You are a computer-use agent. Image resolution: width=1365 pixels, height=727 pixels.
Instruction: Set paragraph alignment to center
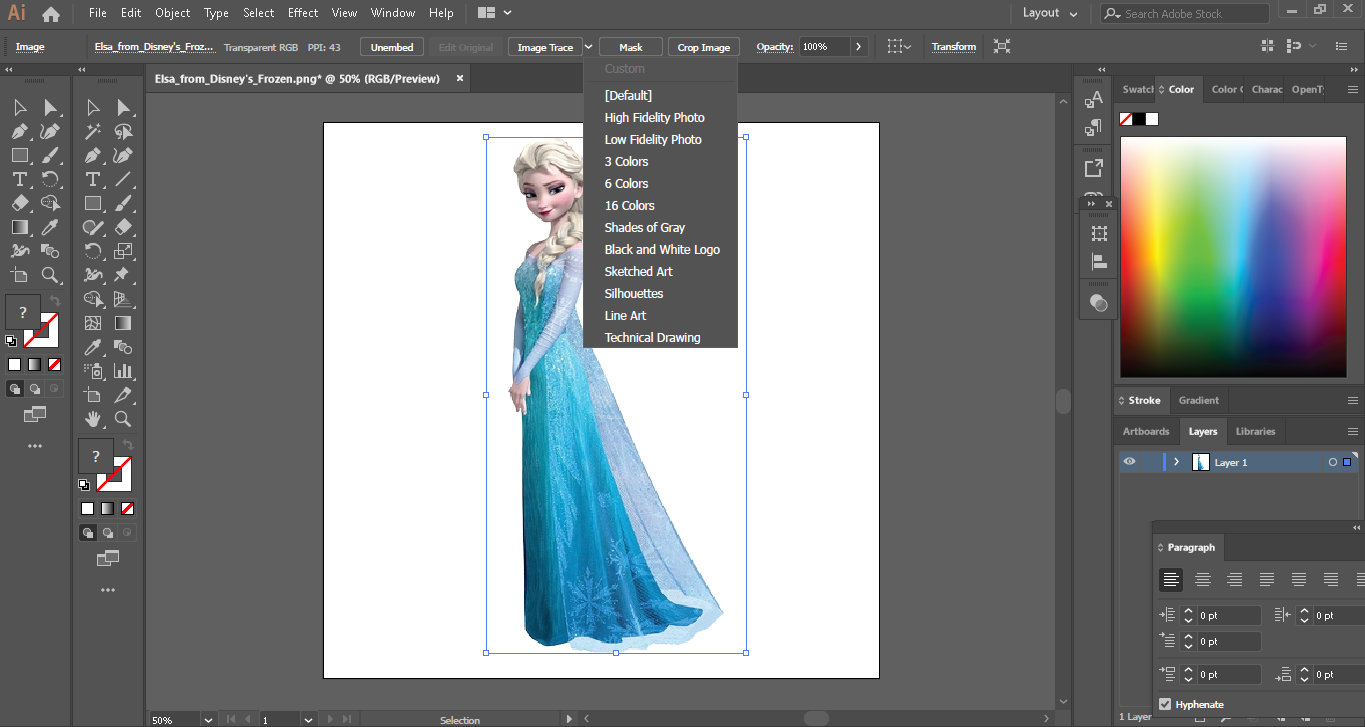coord(1203,579)
